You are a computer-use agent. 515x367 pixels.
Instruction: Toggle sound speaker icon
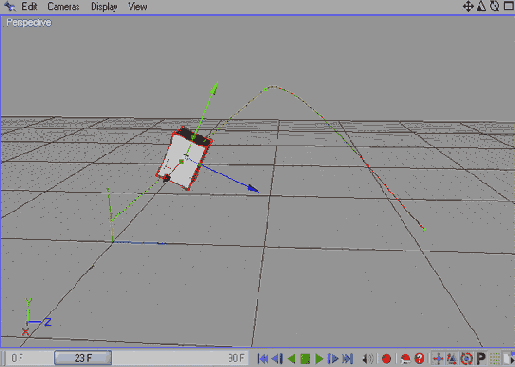coord(368,359)
